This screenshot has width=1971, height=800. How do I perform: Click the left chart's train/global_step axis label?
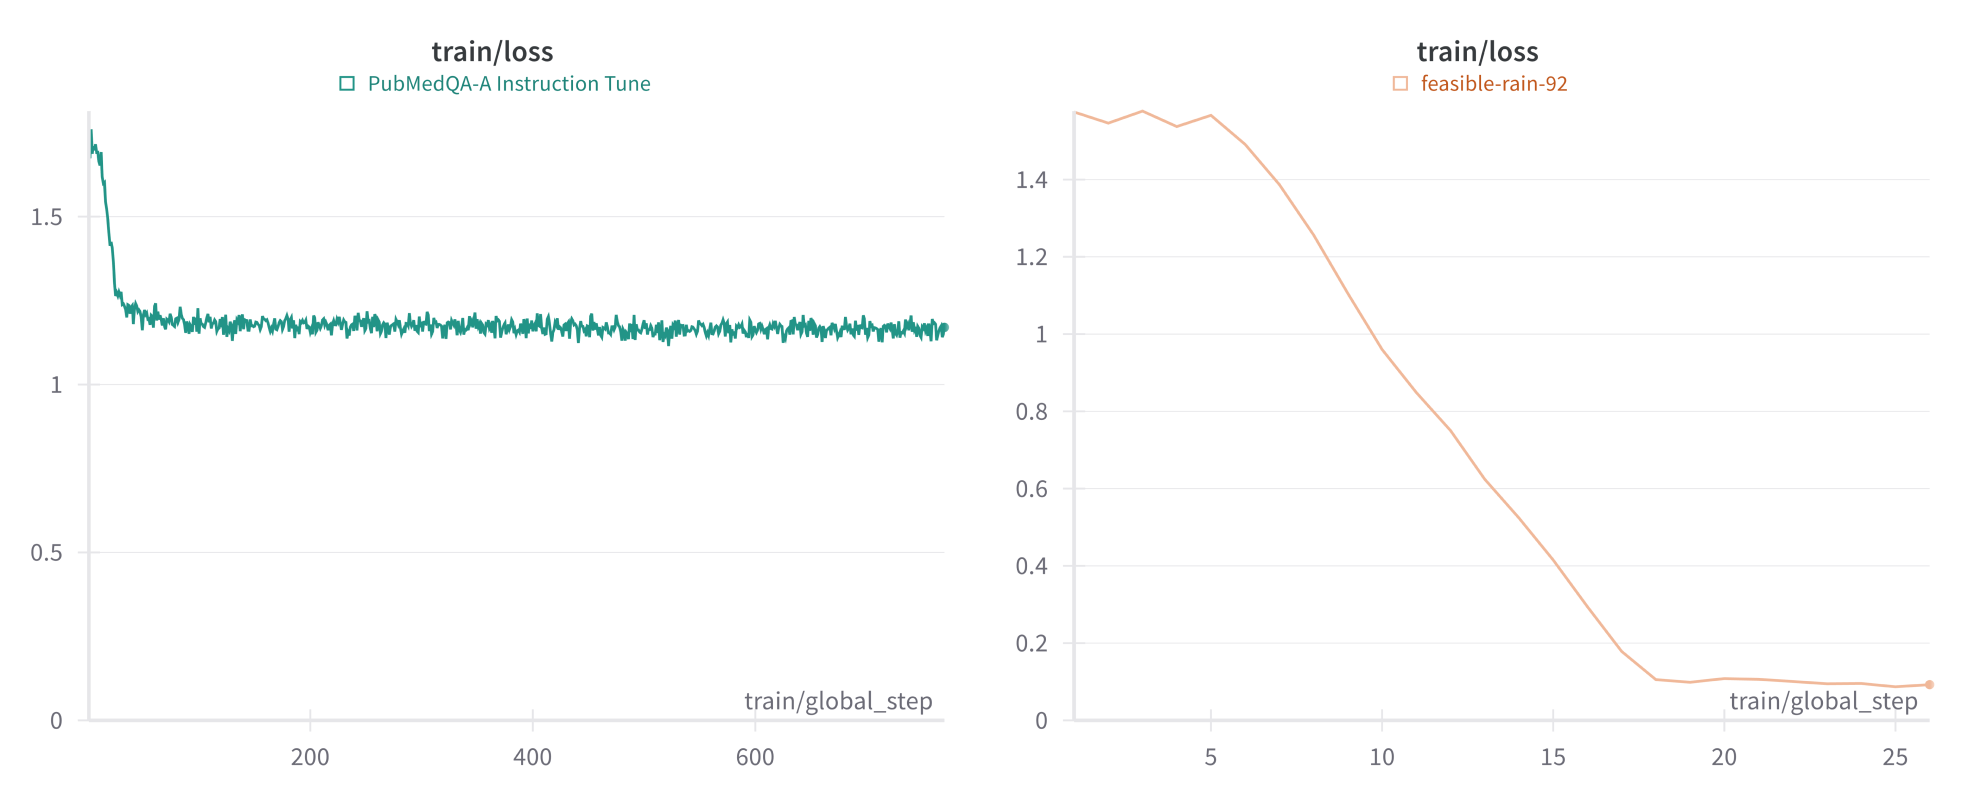tap(838, 701)
